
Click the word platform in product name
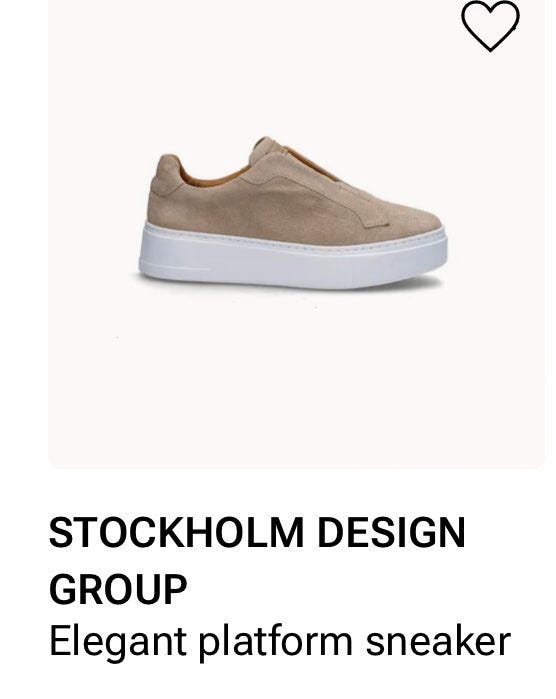coord(276,642)
